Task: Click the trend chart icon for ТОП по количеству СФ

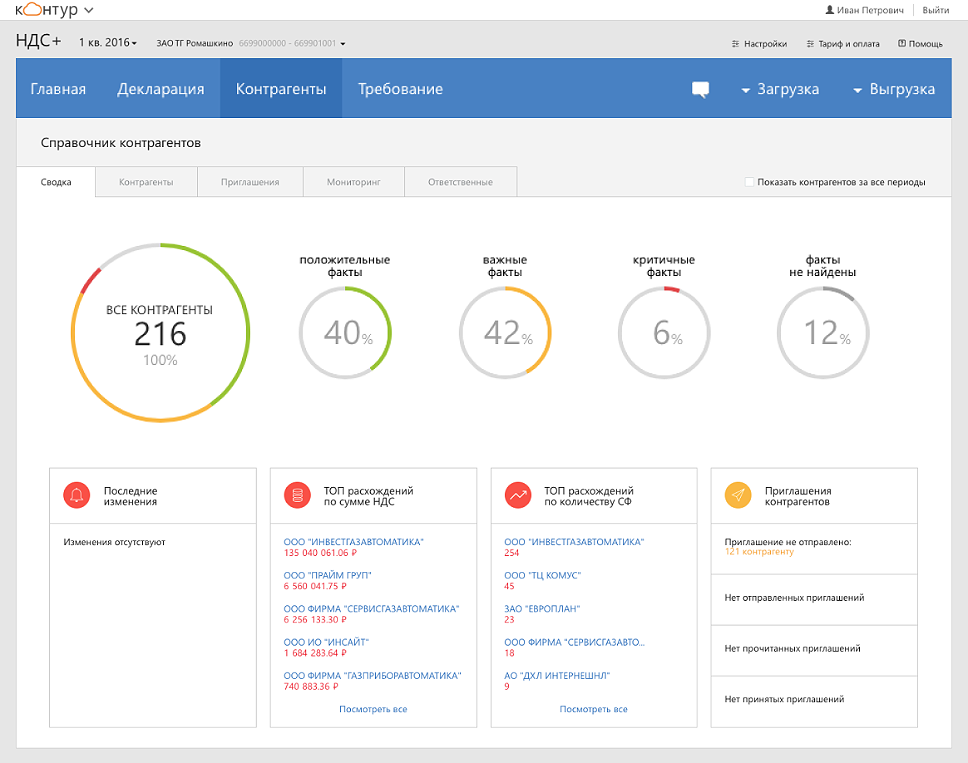Action: (x=518, y=495)
